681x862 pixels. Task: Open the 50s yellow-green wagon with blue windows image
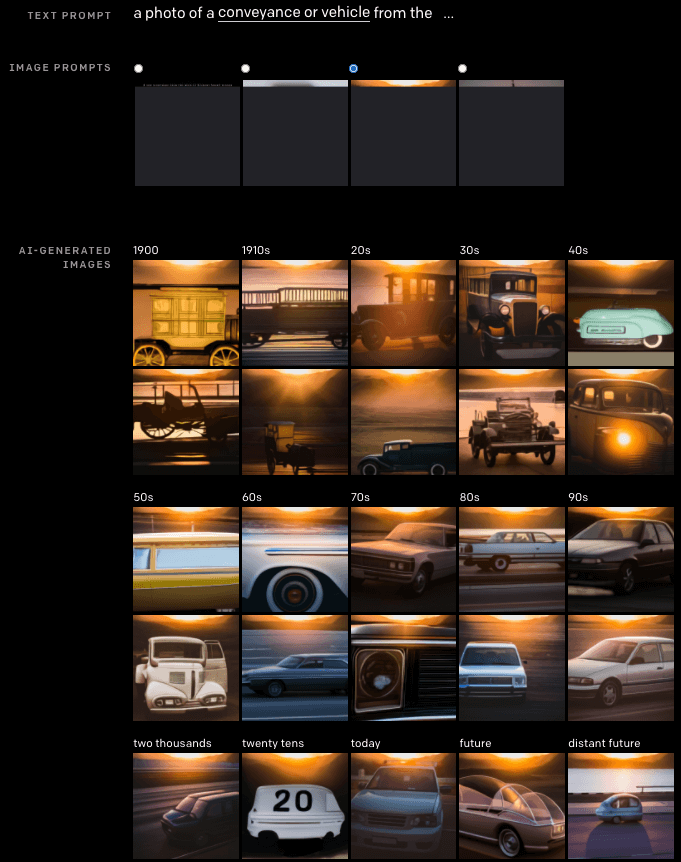(186, 560)
